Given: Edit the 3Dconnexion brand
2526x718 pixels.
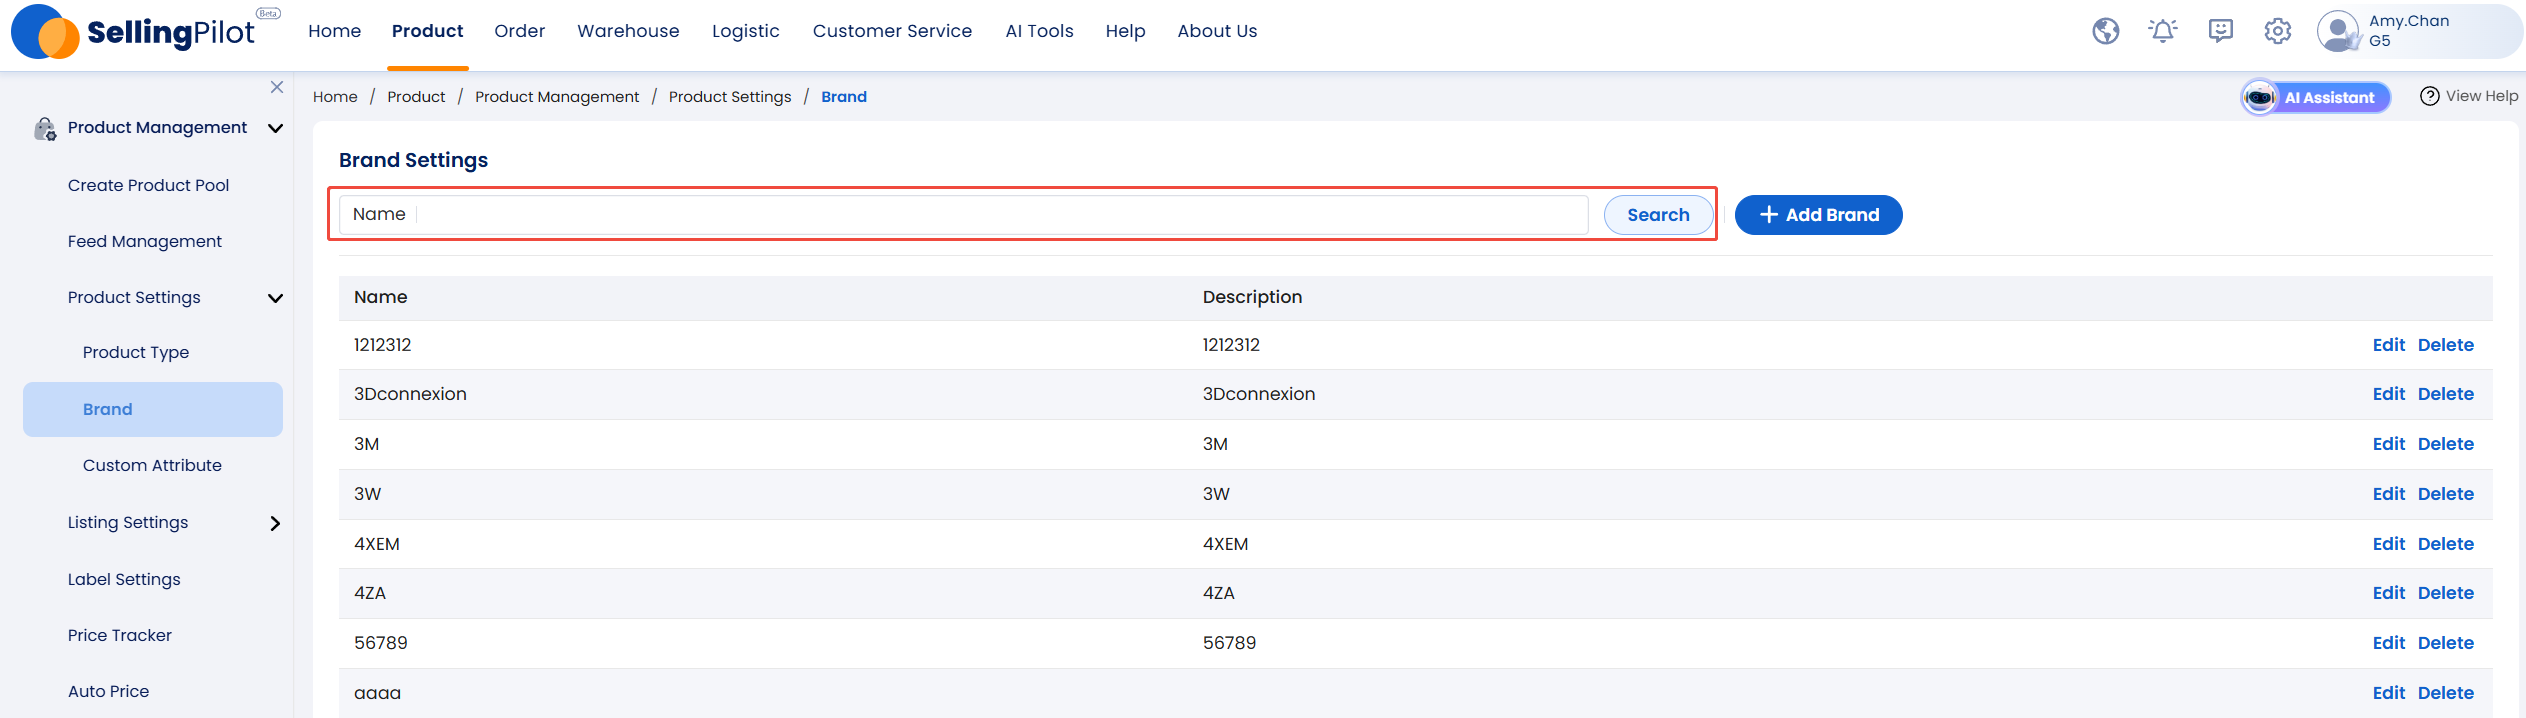Looking at the screenshot, I should [2389, 394].
